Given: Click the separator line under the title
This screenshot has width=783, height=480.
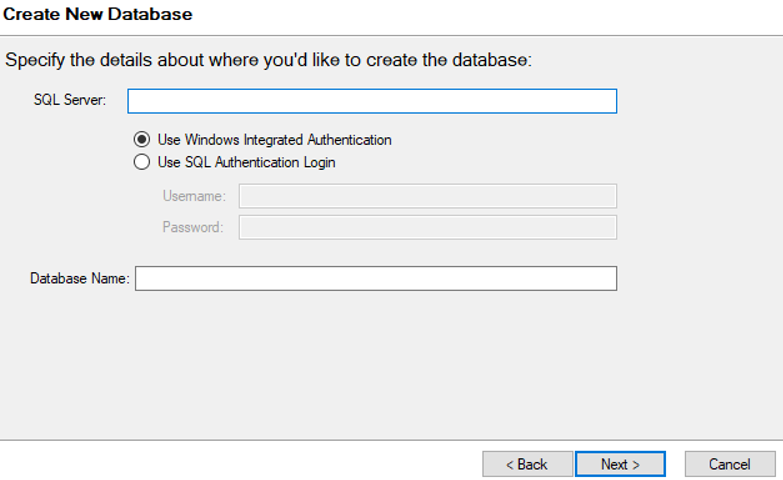Looking at the screenshot, I should pyautogui.click(x=391, y=36).
